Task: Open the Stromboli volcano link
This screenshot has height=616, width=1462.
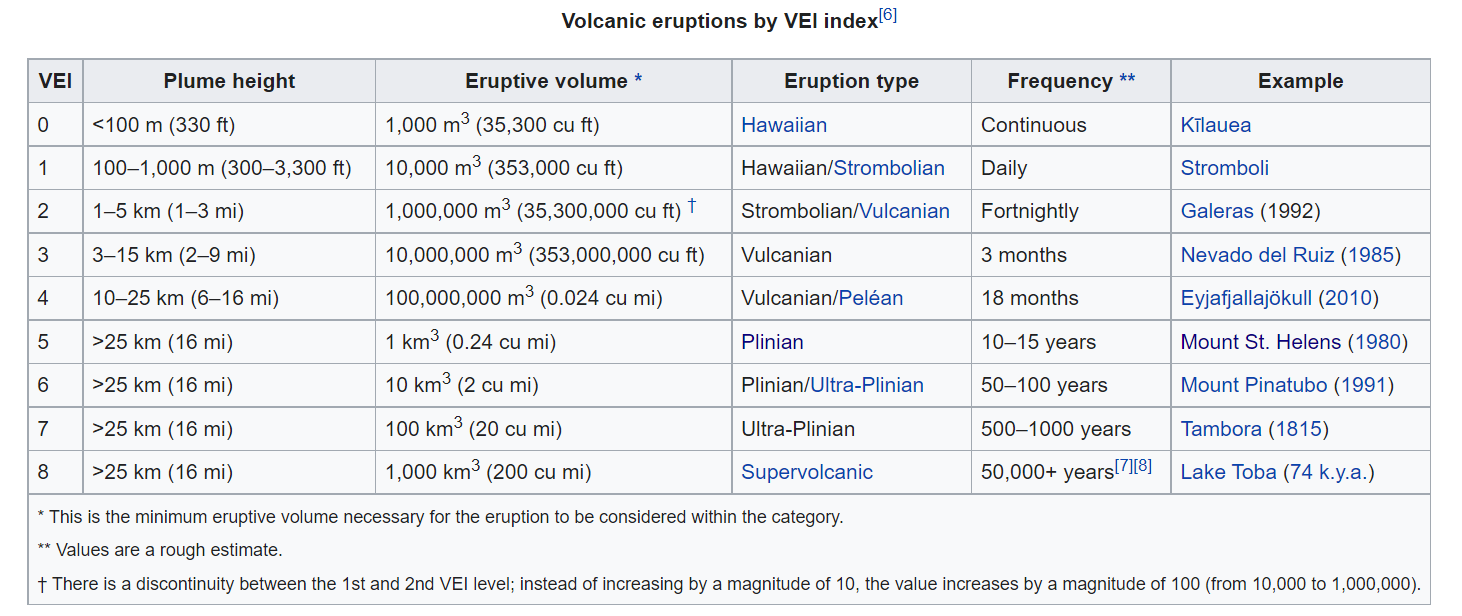Action: (1224, 168)
